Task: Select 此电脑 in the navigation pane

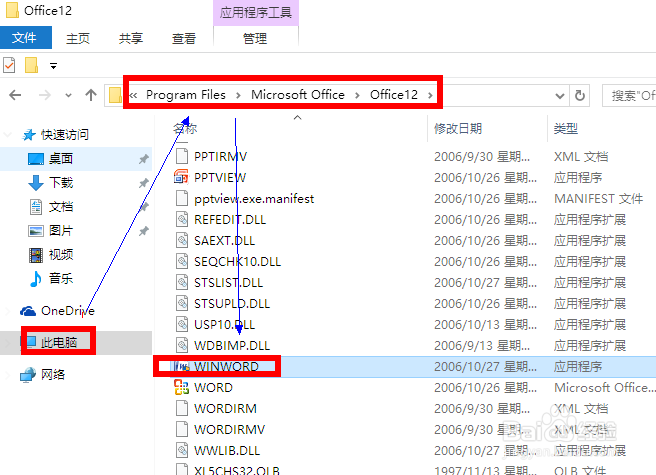Action: tap(59, 342)
